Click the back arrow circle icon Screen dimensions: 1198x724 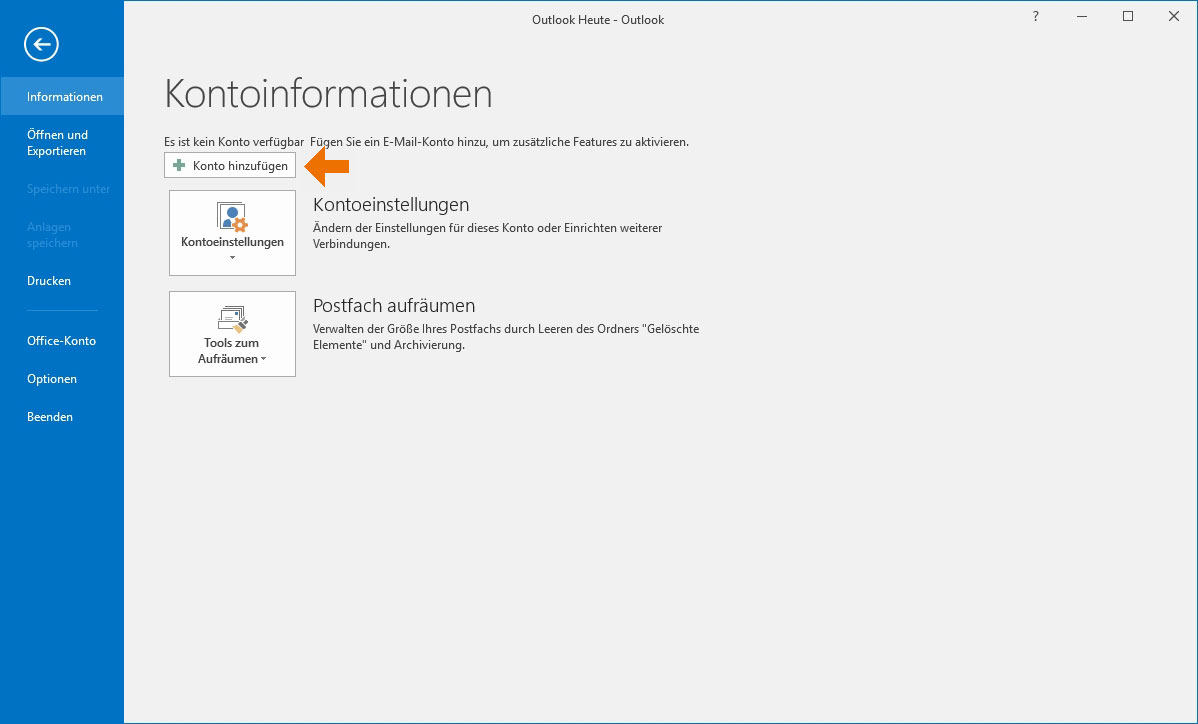tap(41, 44)
